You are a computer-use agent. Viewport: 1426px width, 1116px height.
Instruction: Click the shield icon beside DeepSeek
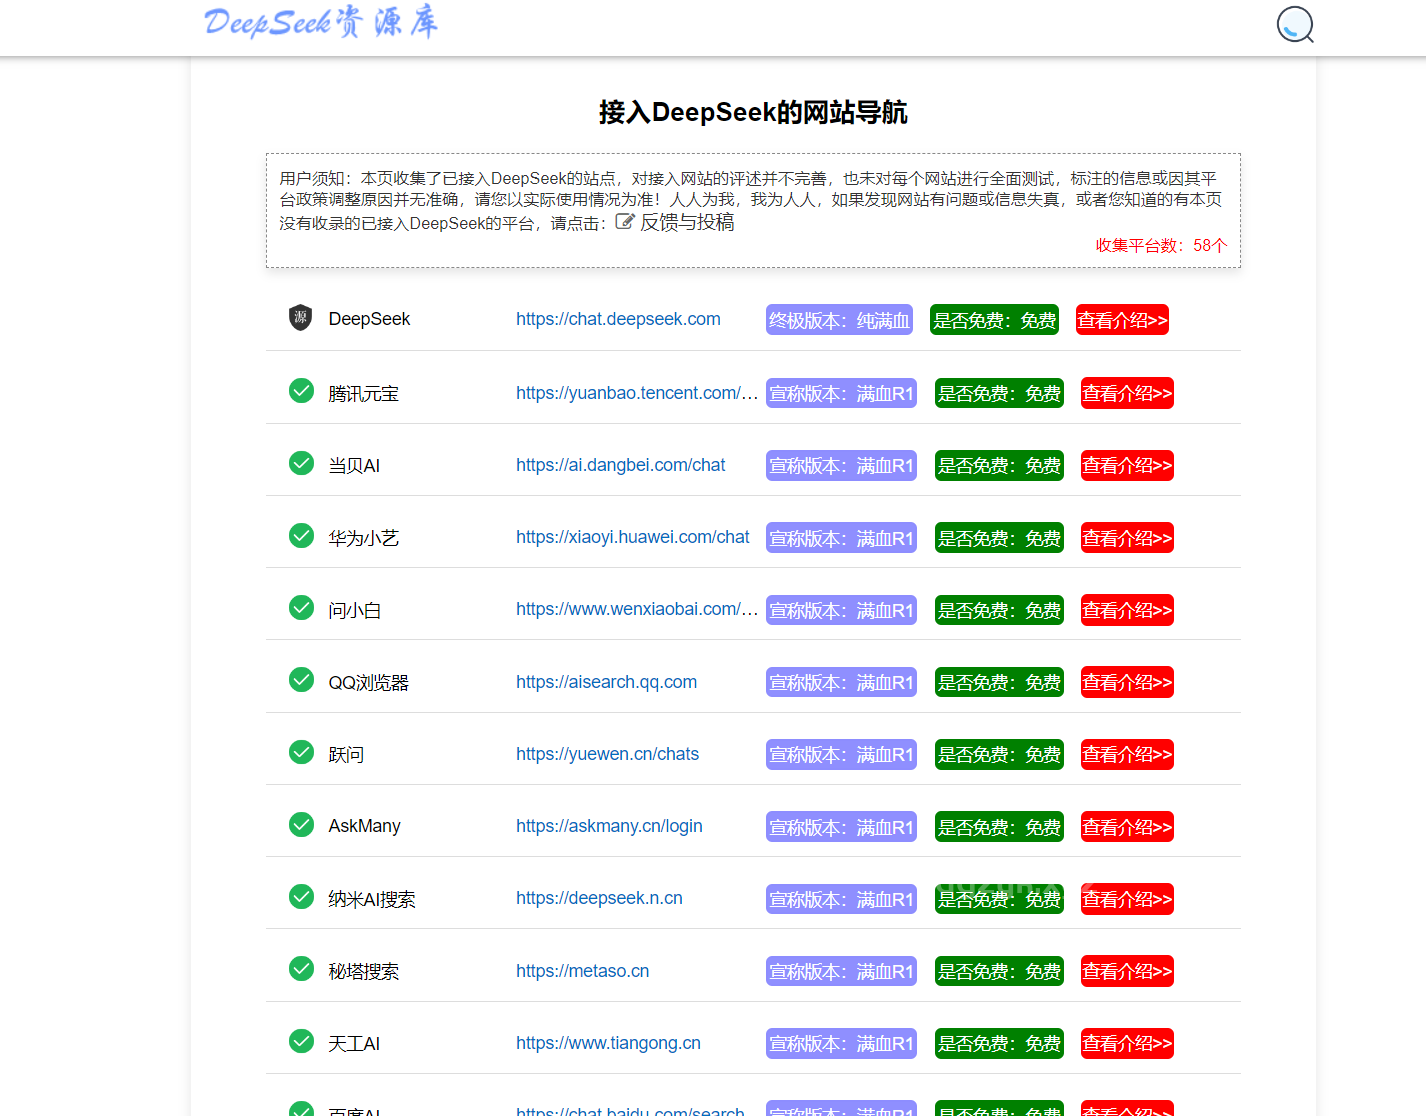click(300, 317)
